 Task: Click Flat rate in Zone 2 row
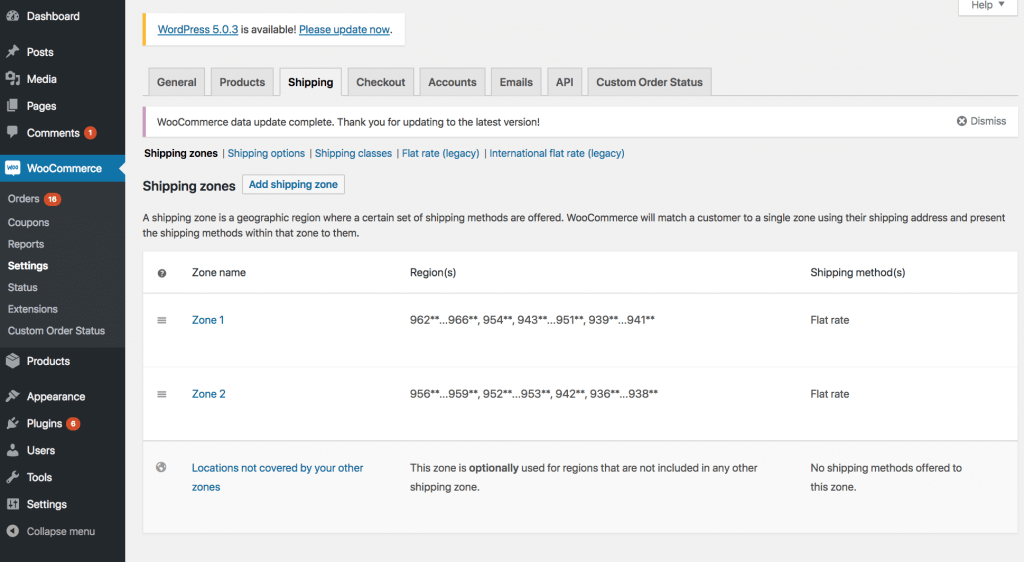(x=829, y=394)
